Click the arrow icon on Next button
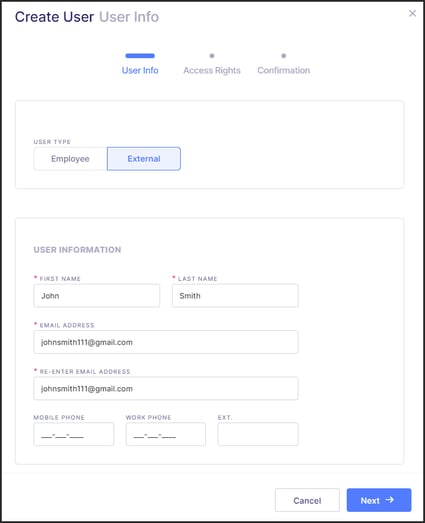 click(389, 500)
